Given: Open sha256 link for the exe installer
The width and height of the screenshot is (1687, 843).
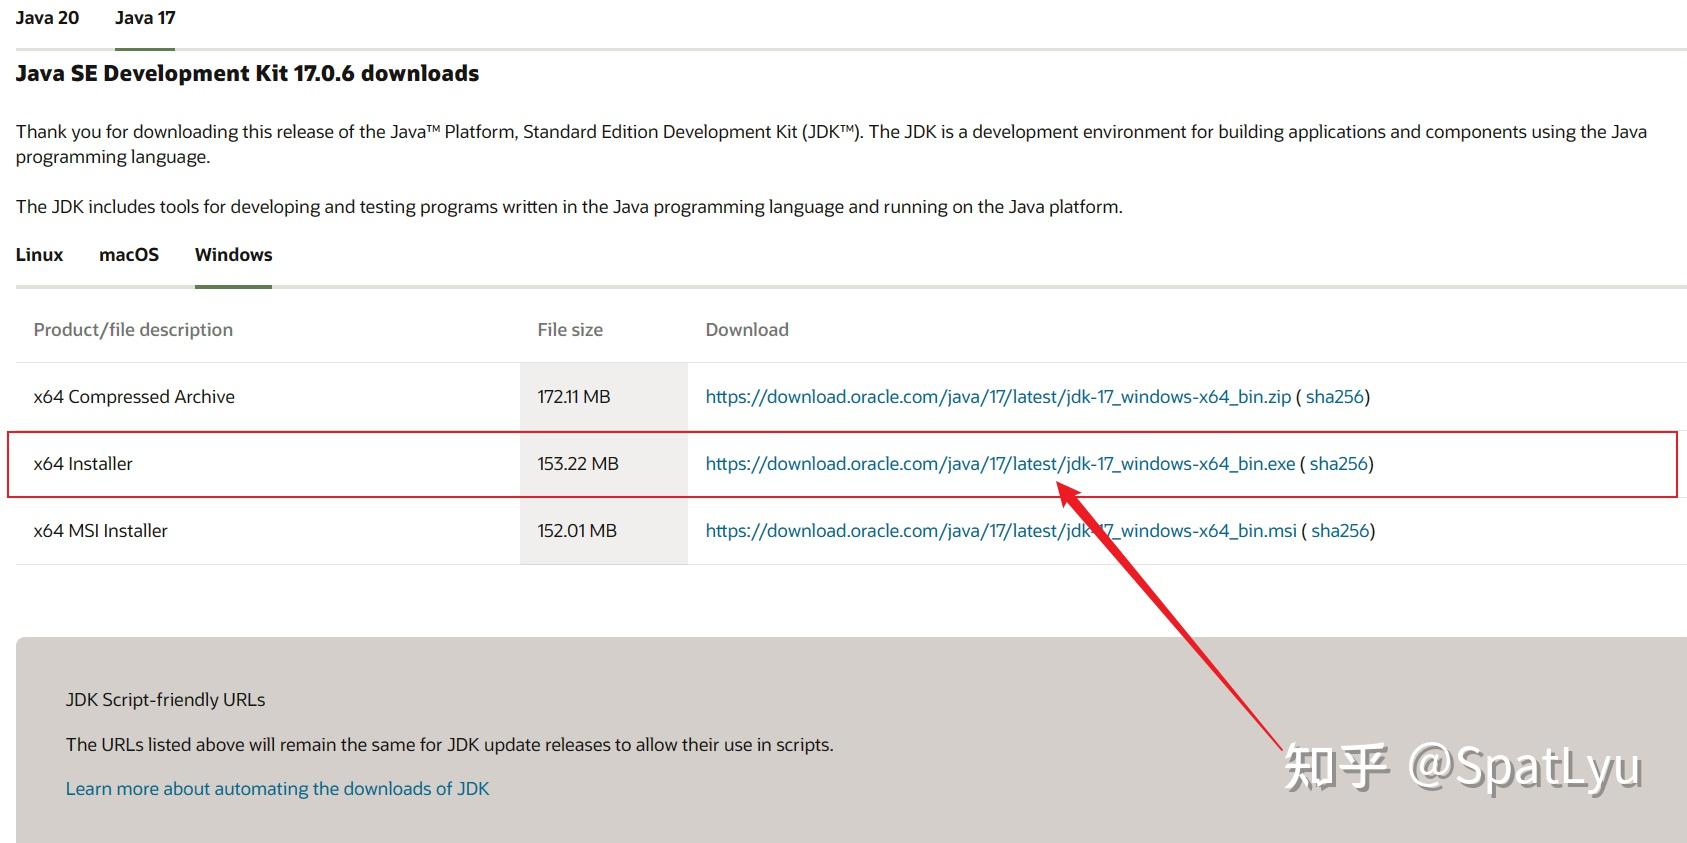Looking at the screenshot, I should 1338,464.
